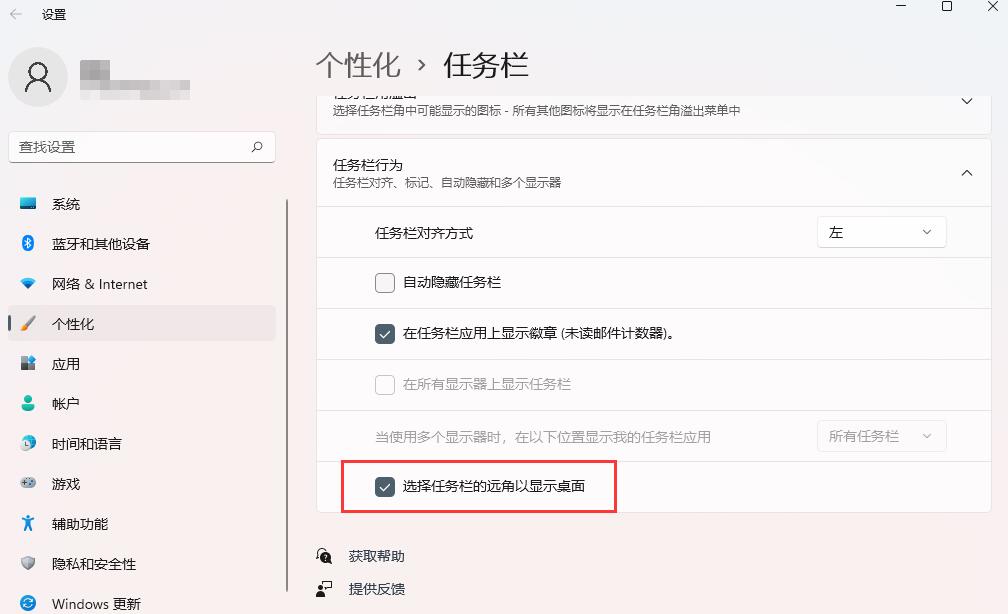Uncheck 在任务栏应用上显示徽章 checkbox
Viewport: 1008px width, 614px height.
tap(384, 334)
